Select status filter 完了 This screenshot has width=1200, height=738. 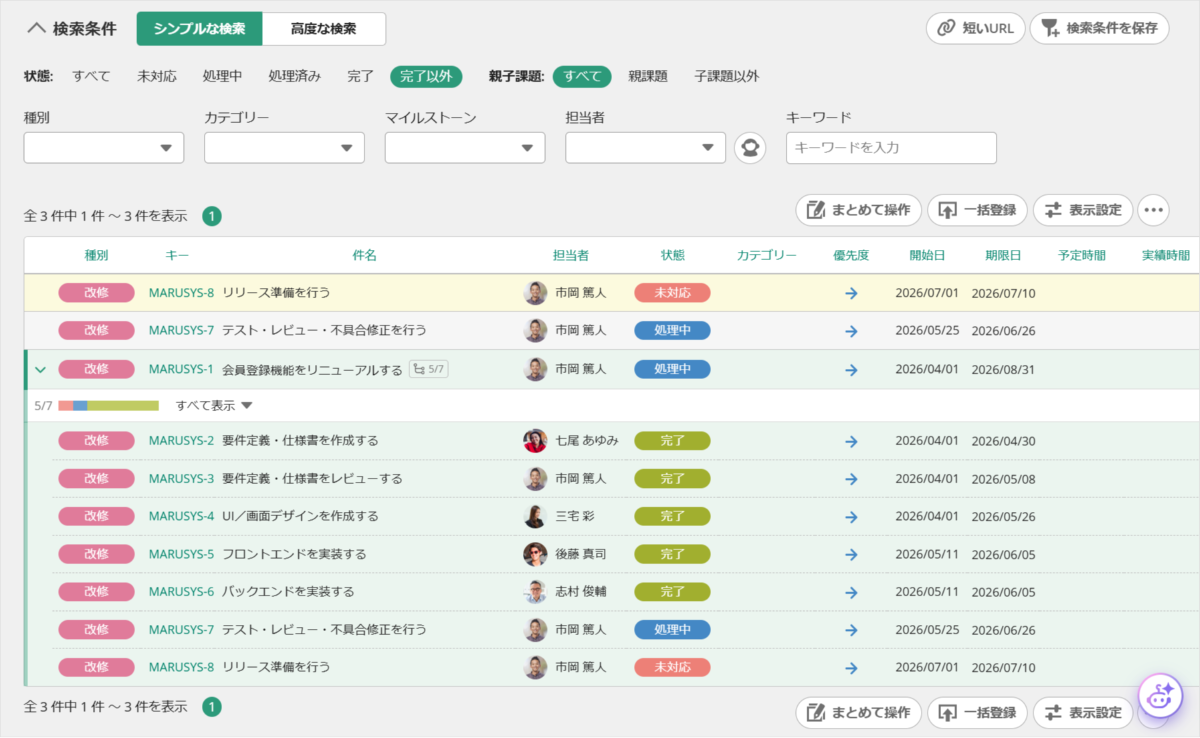(x=360, y=76)
